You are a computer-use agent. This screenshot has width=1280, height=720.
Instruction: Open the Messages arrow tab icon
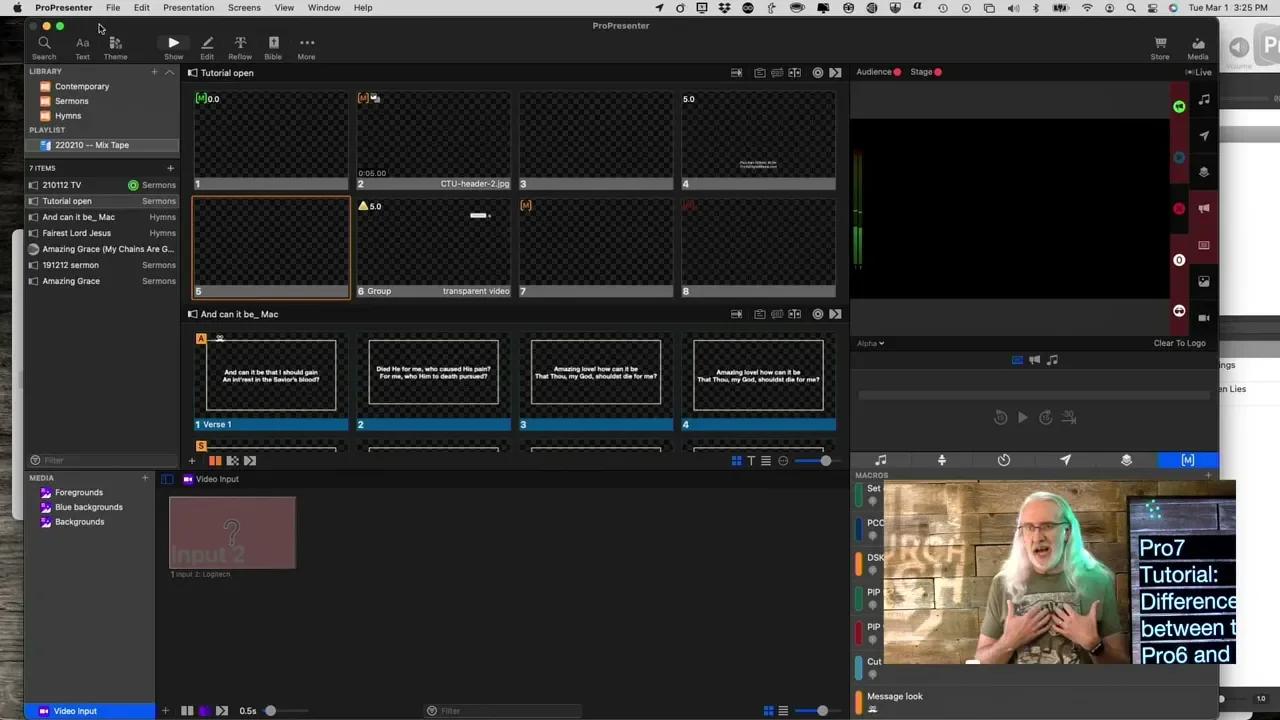click(1065, 460)
